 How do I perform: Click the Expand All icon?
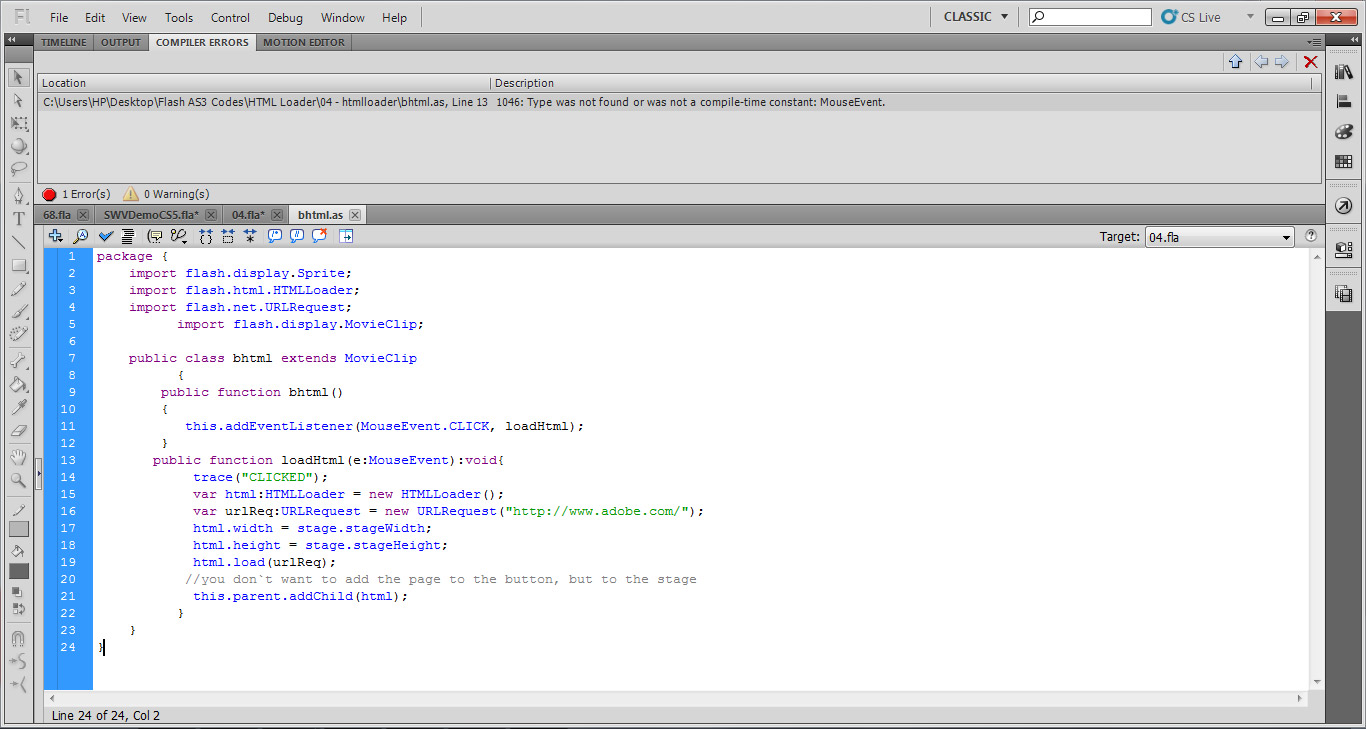pyautogui.click(x=250, y=236)
